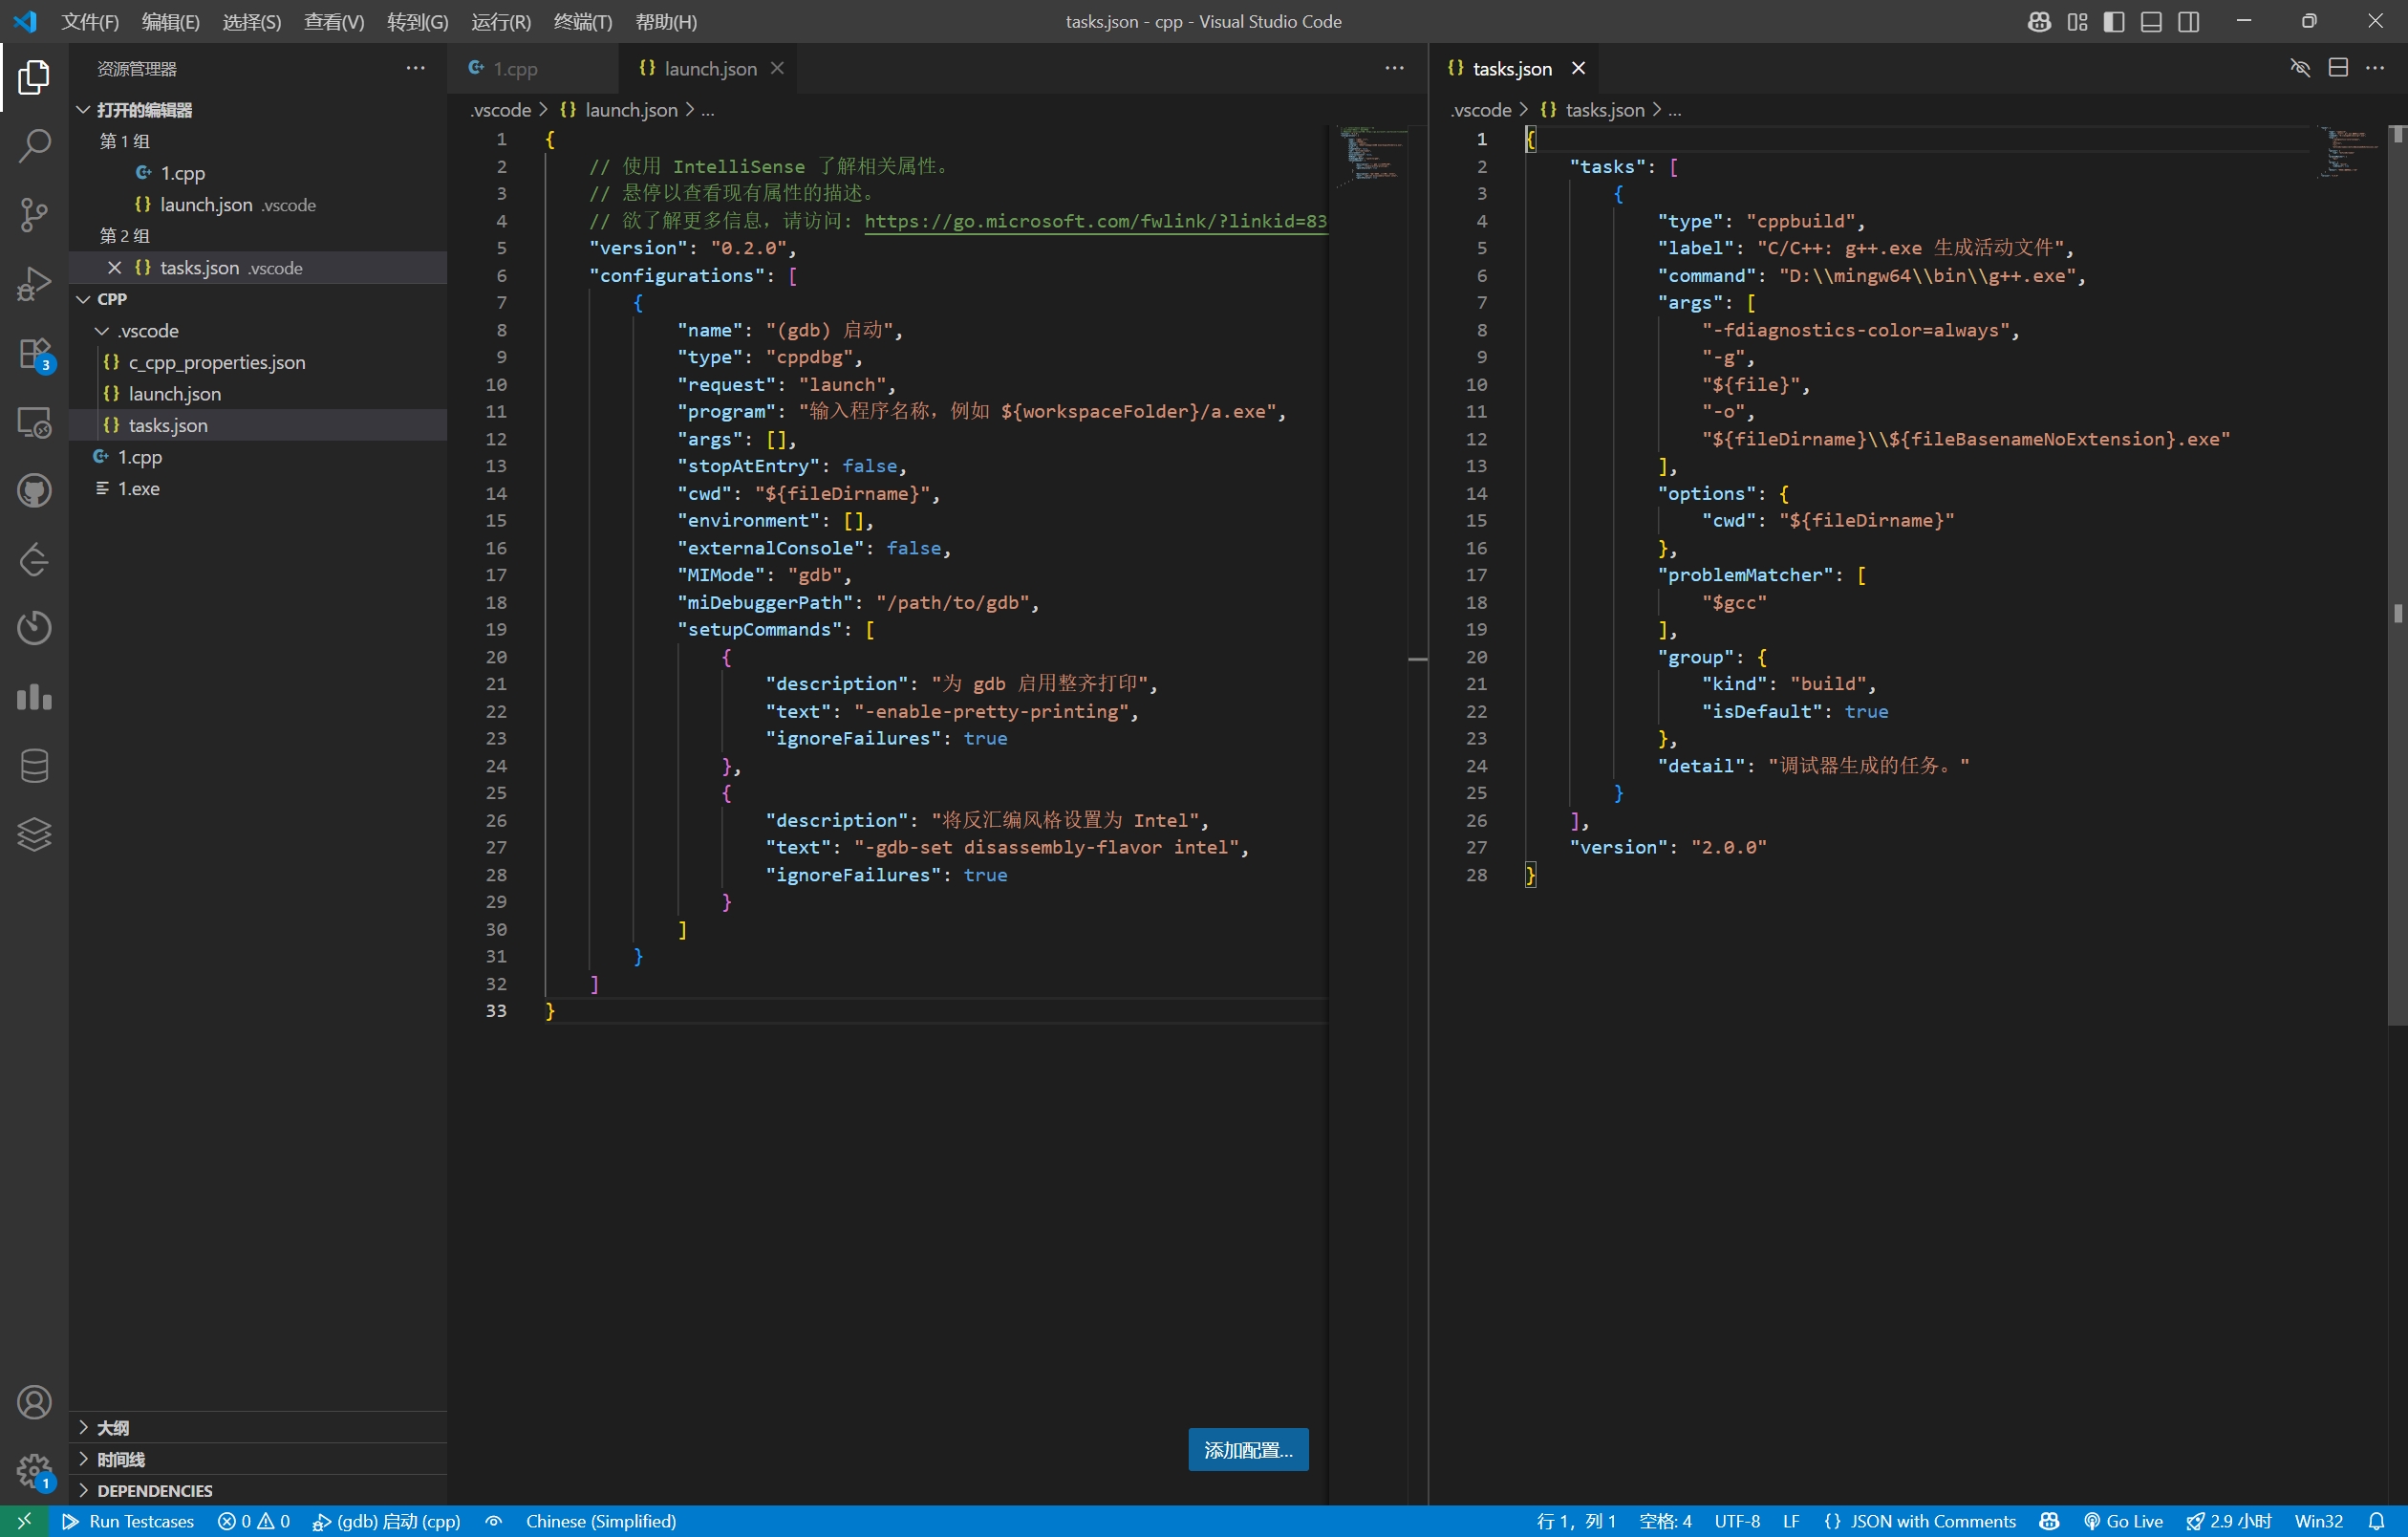Switch to the 1.cpp editor tab

514,68
